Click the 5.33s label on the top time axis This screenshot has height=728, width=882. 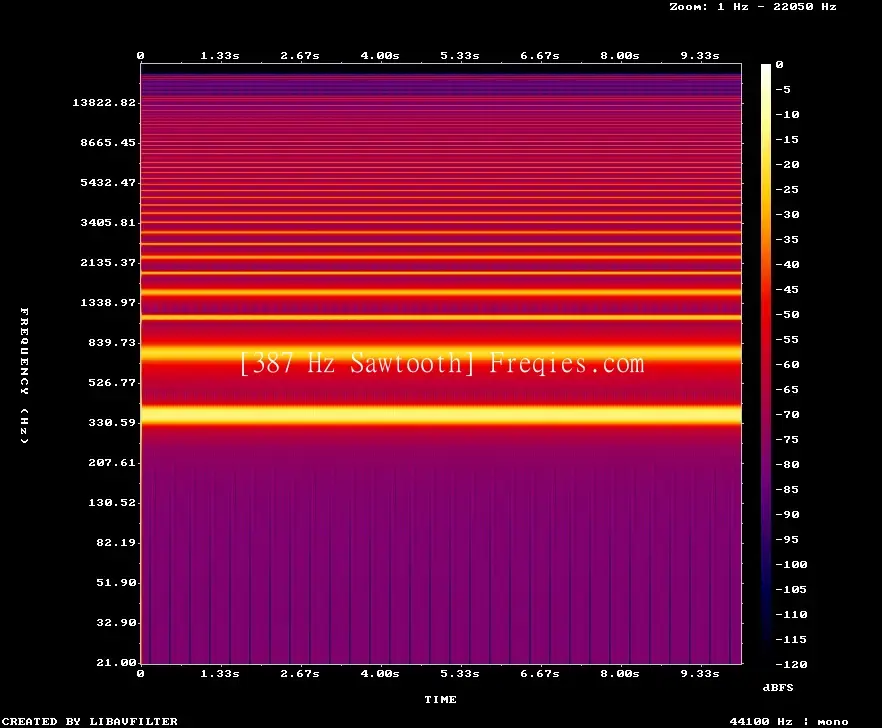pos(460,56)
